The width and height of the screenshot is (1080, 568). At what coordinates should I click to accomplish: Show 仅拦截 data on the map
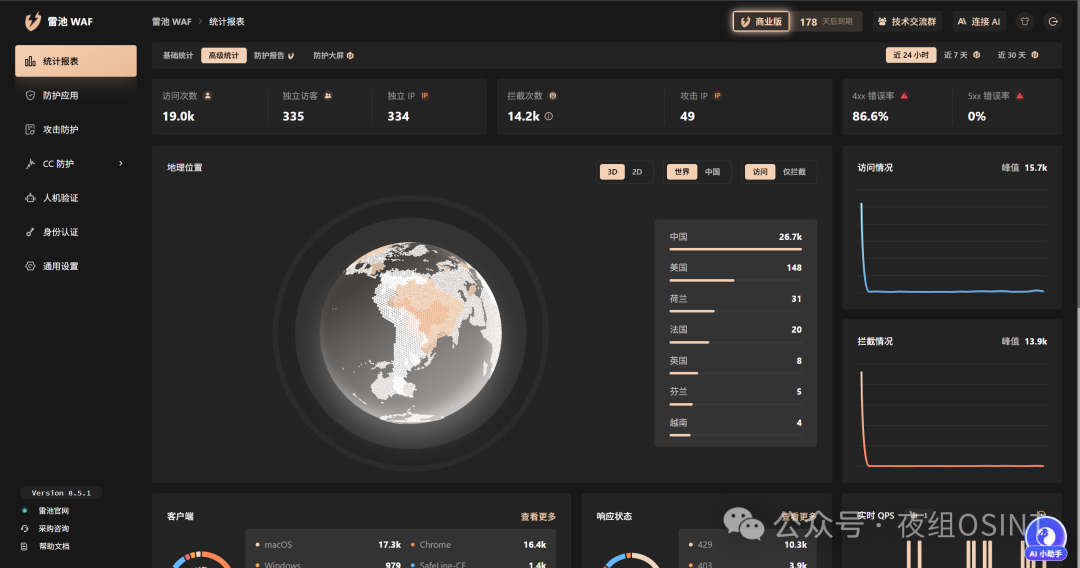(x=794, y=172)
